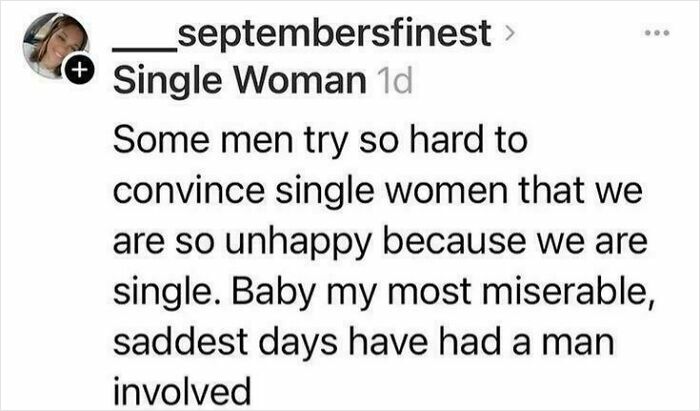Open the profile picture thumbnail

coord(56,46)
